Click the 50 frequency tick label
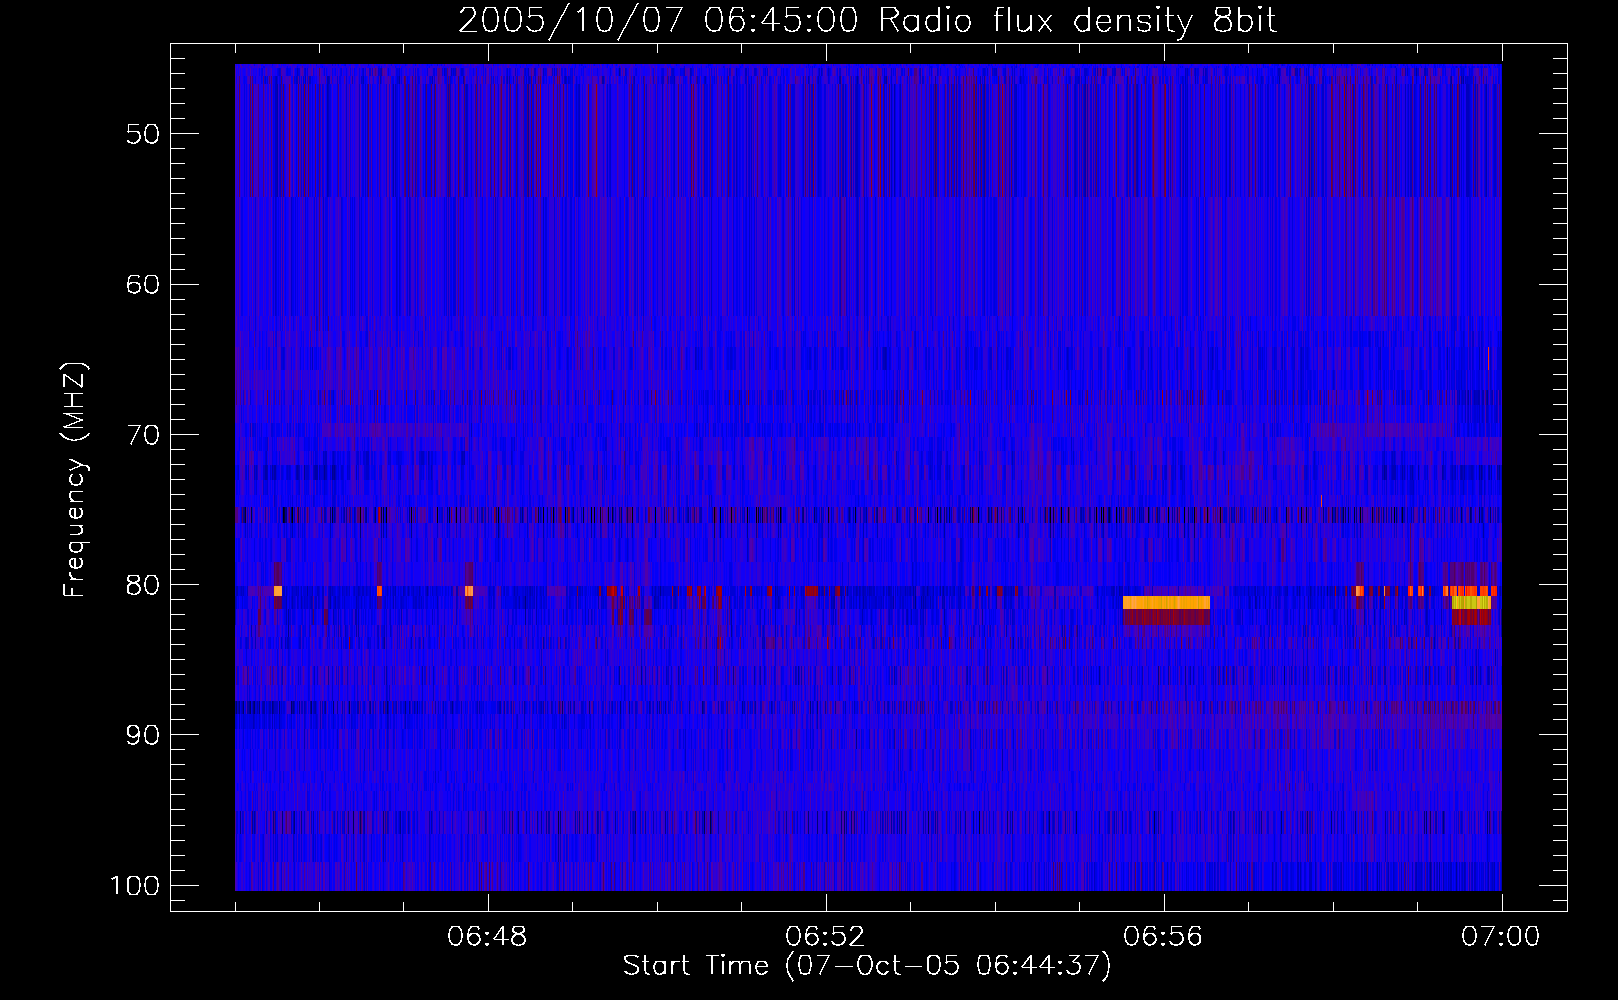Viewport: 1618px width, 1000px height. [143, 134]
